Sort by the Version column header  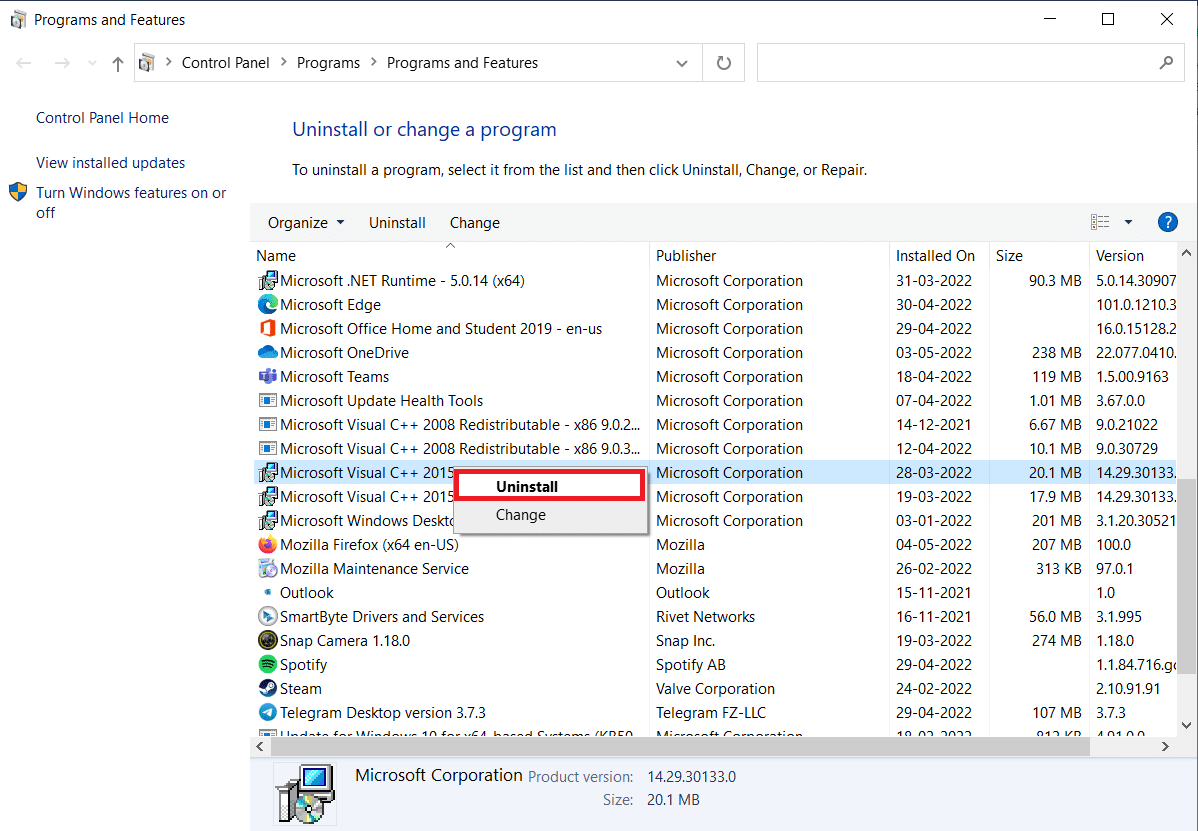coord(1134,256)
